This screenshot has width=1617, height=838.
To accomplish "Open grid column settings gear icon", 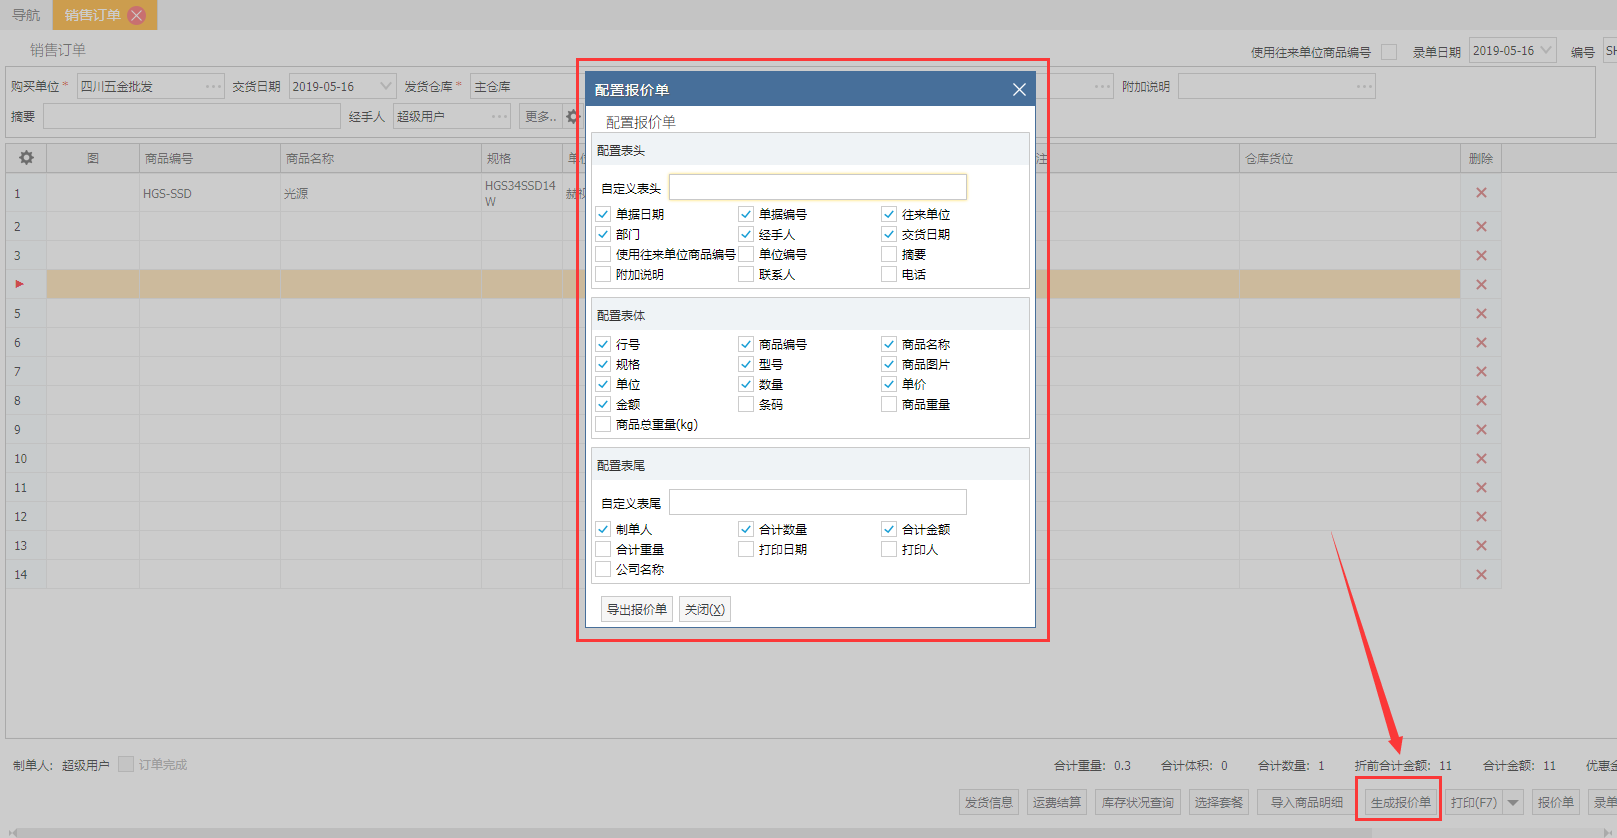I will [x=26, y=158].
